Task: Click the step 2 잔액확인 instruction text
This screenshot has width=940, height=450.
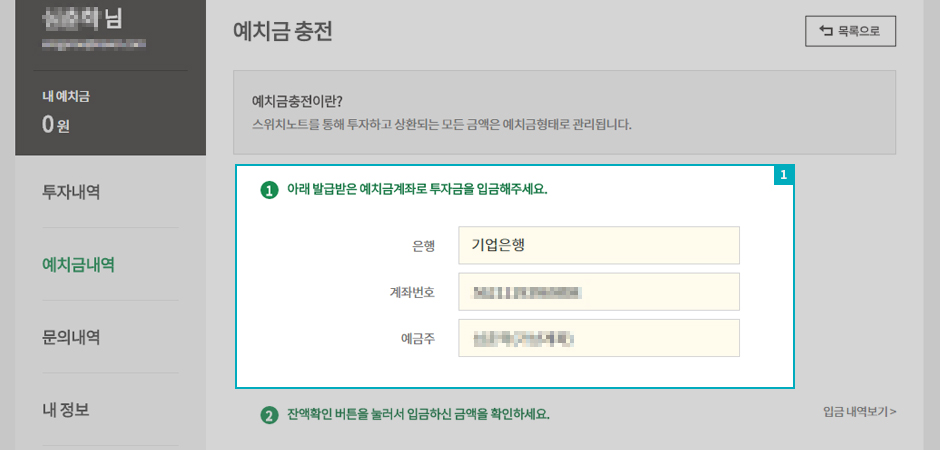Action: (x=418, y=414)
